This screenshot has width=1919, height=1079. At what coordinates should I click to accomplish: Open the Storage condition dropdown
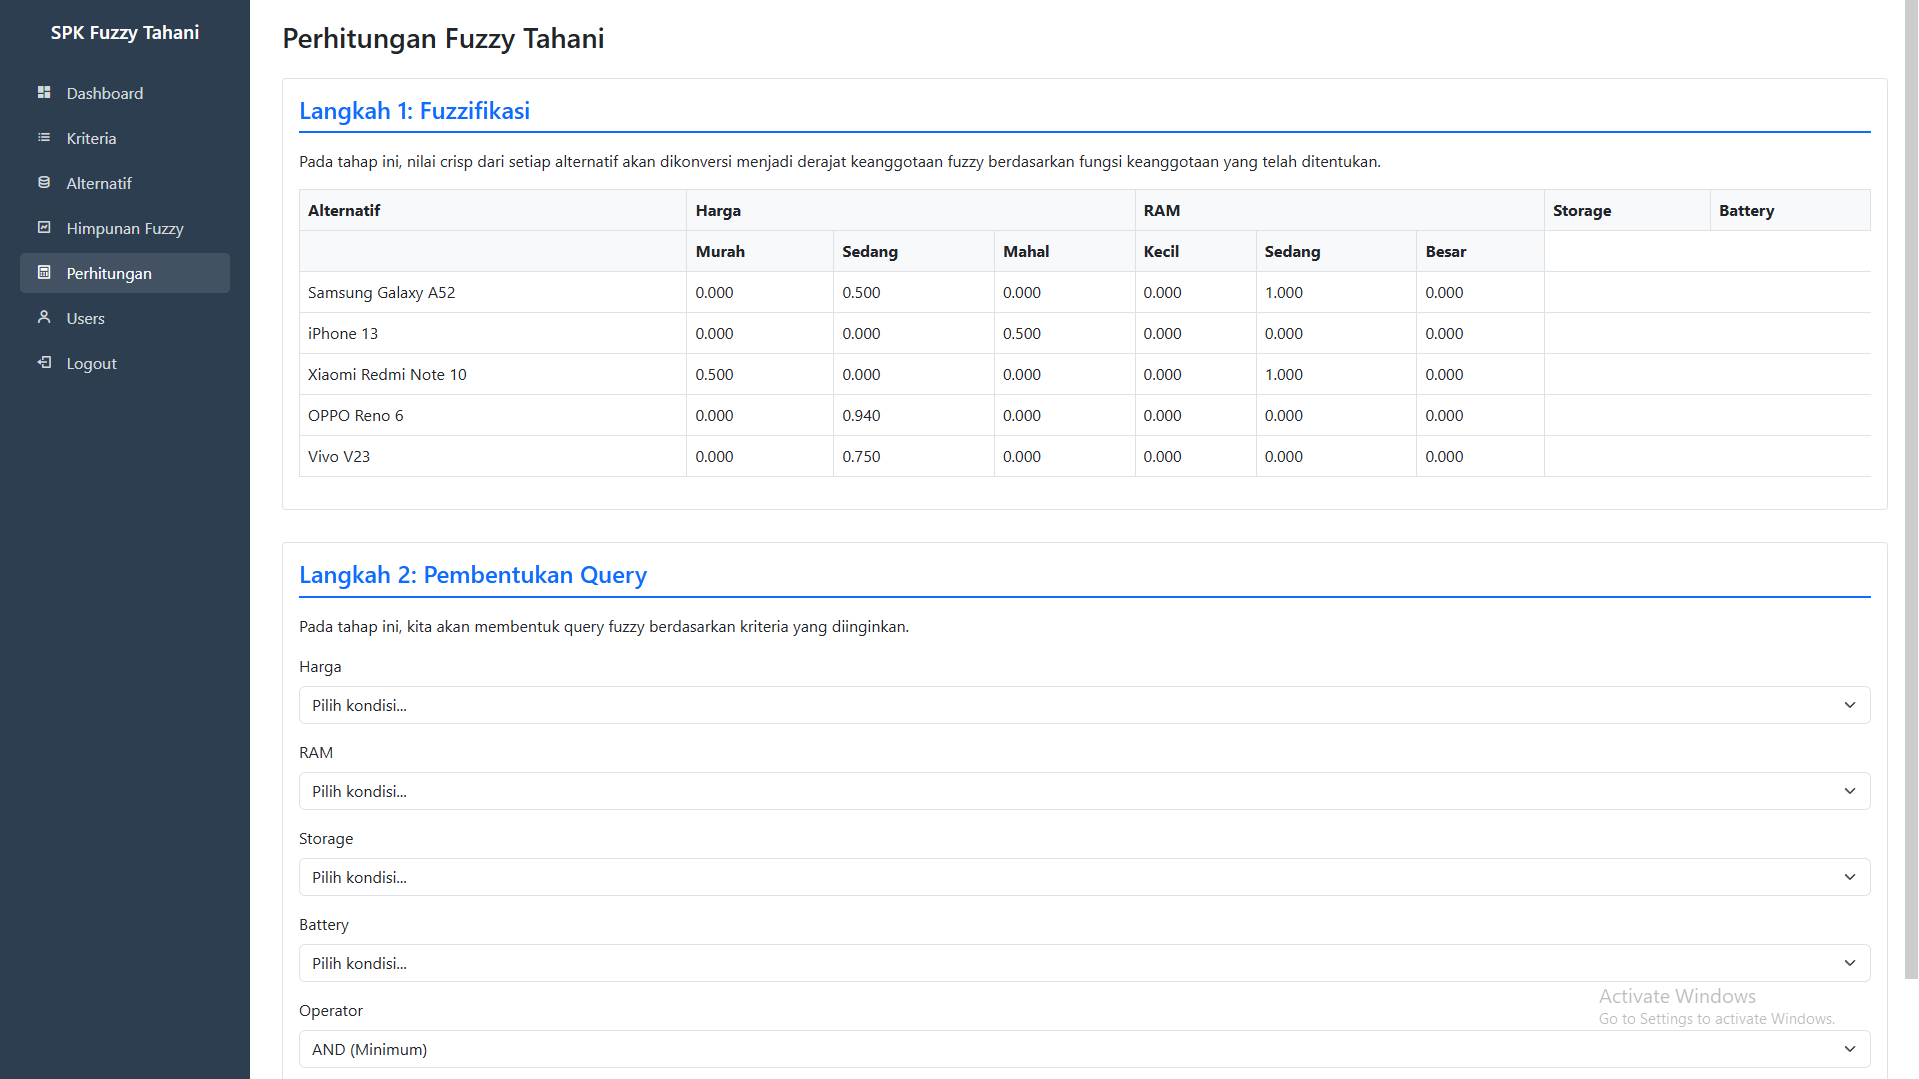(x=1084, y=877)
